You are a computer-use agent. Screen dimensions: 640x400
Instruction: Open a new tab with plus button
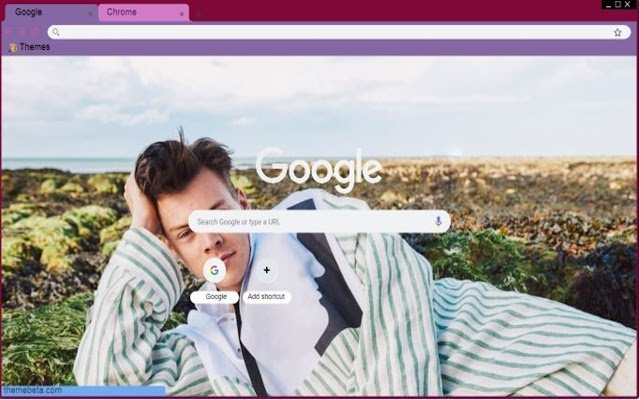tap(198, 13)
